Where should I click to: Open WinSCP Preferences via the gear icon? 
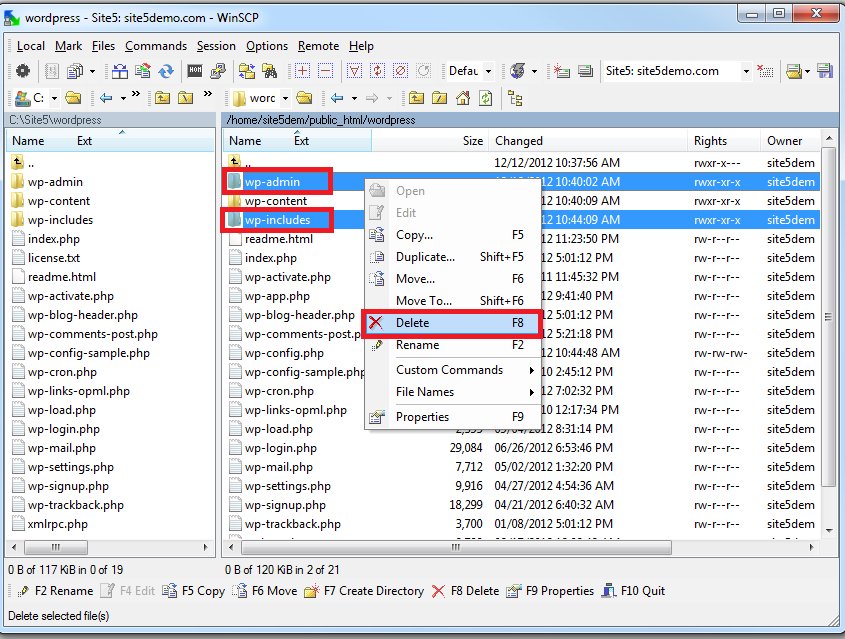[22, 71]
